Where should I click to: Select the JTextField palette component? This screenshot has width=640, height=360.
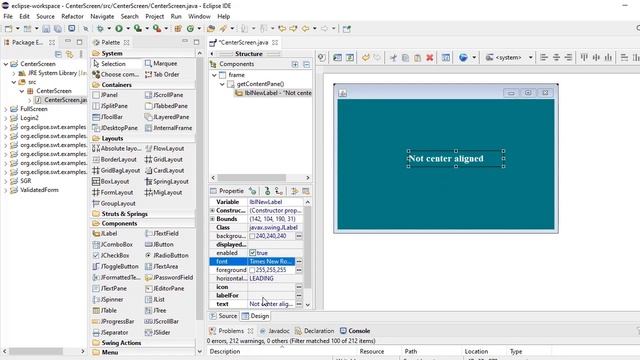pos(162,233)
